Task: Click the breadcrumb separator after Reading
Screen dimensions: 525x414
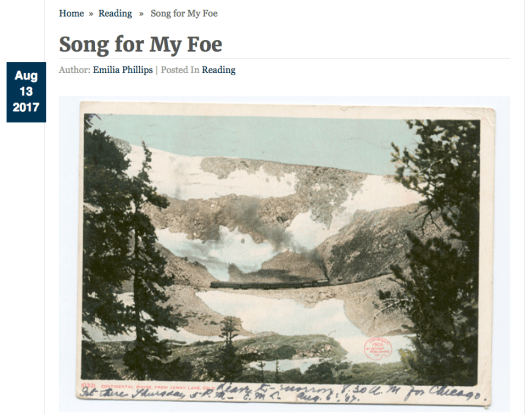Action: tap(141, 14)
